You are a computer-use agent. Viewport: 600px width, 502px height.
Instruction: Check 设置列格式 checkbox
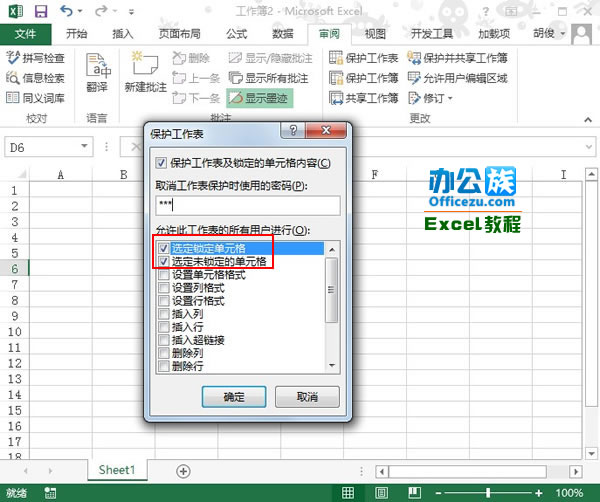point(164,287)
